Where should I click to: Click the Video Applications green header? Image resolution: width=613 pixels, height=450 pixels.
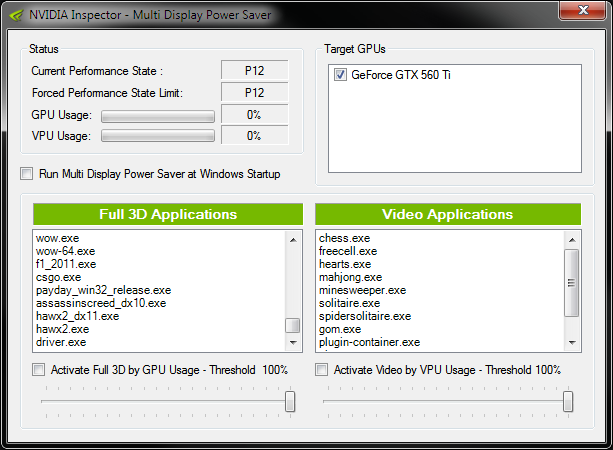coord(448,214)
